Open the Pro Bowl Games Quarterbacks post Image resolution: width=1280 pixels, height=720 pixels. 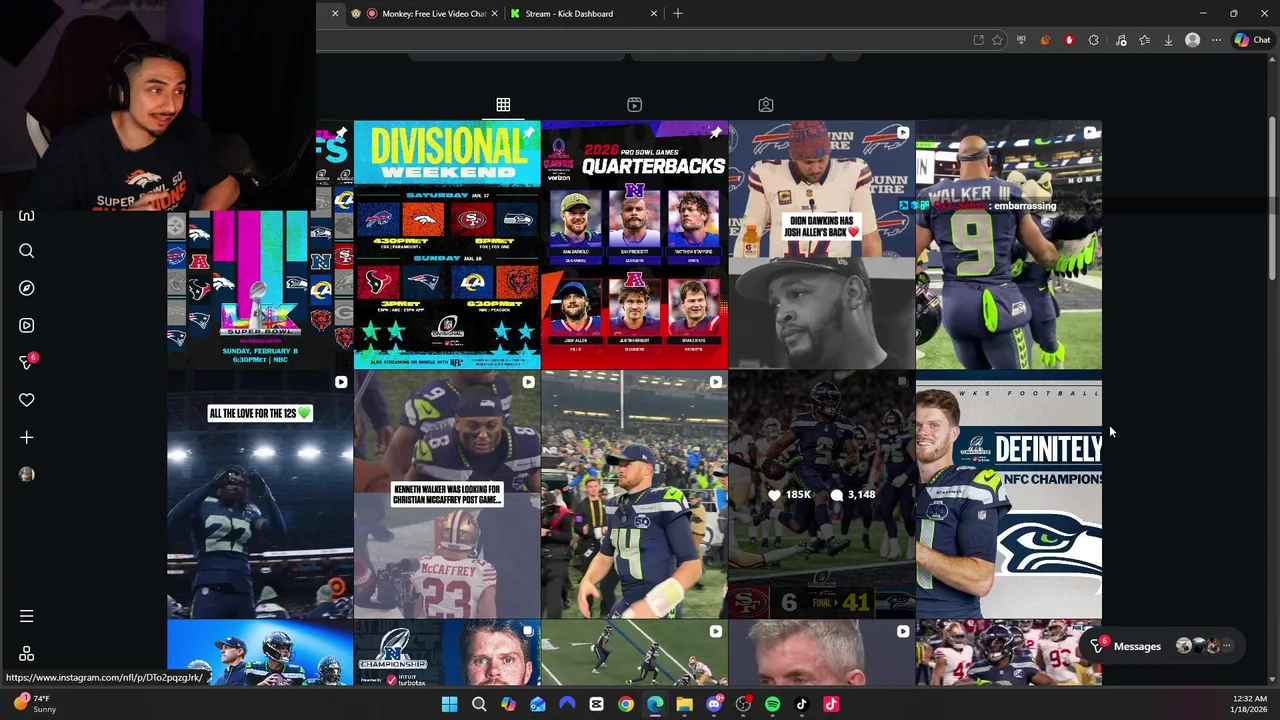[x=634, y=245]
